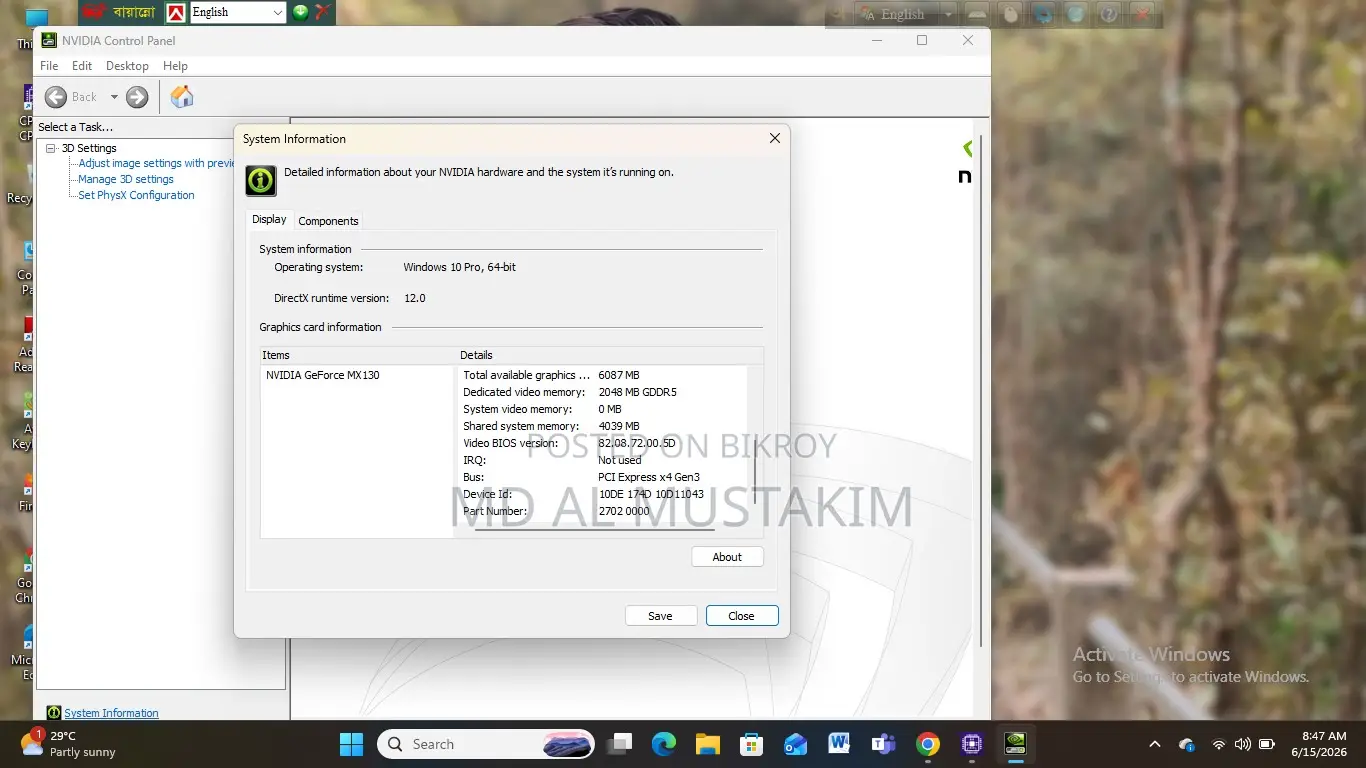Open the Edit menu
The height and width of the screenshot is (768, 1366).
(82, 66)
